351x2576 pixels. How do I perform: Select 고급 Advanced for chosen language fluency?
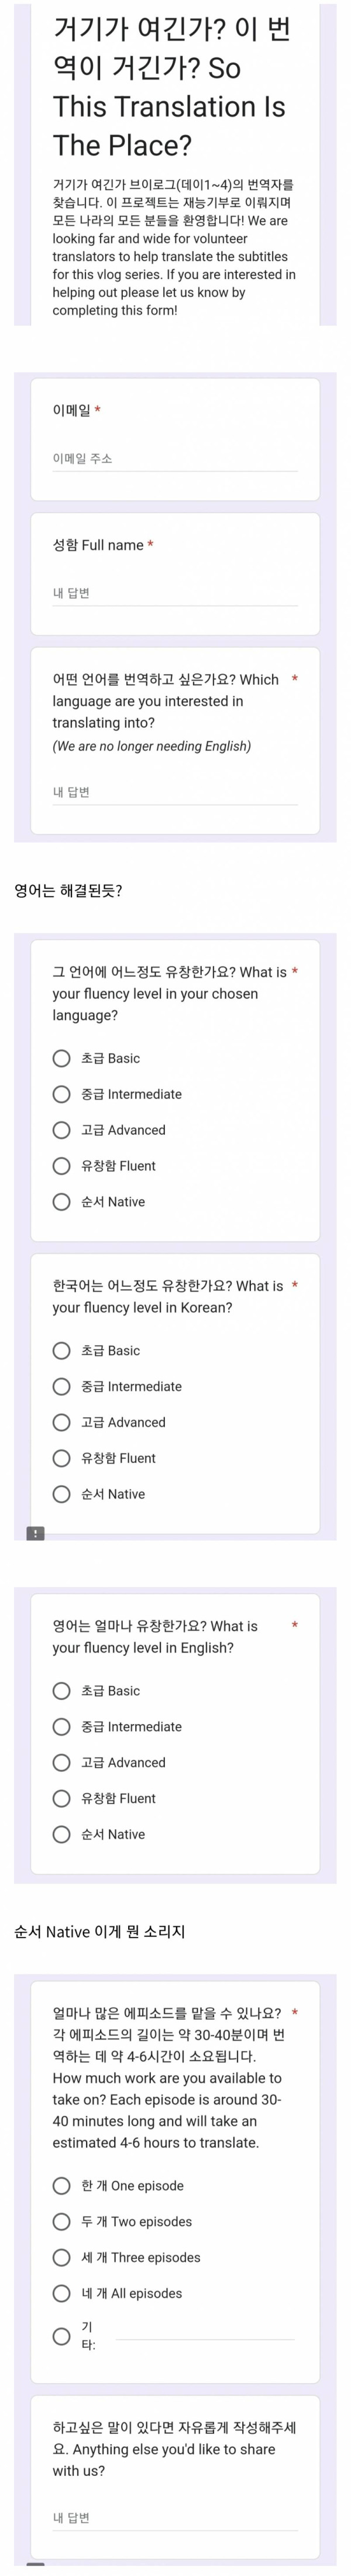[62, 1130]
